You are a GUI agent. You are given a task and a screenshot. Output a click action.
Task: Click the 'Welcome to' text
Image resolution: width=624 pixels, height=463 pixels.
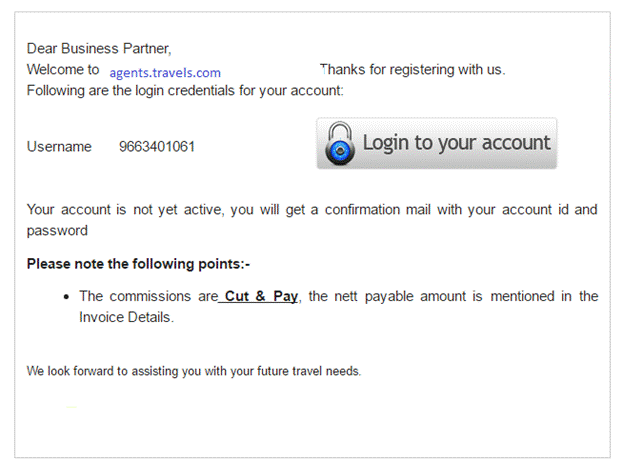pos(63,69)
